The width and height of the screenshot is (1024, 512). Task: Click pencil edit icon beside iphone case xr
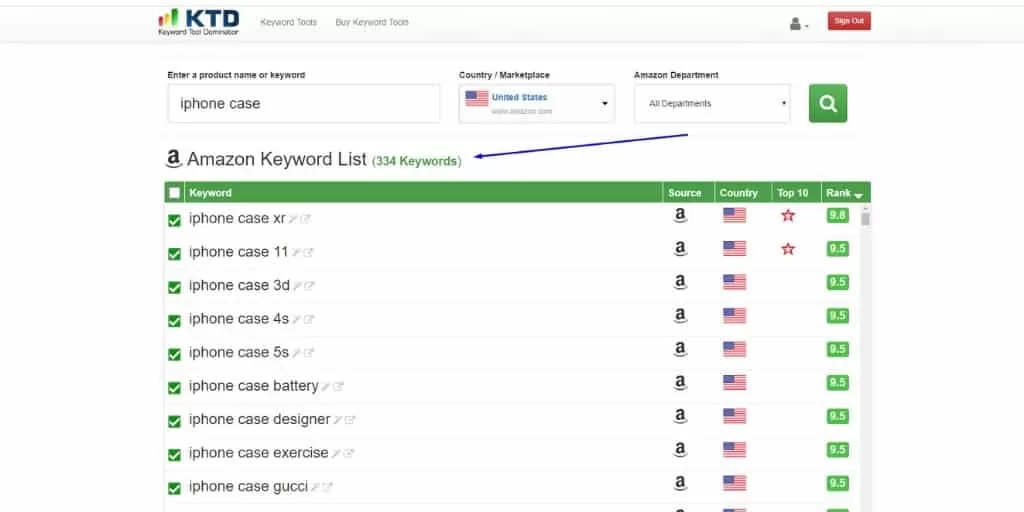click(x=293, y=219)
